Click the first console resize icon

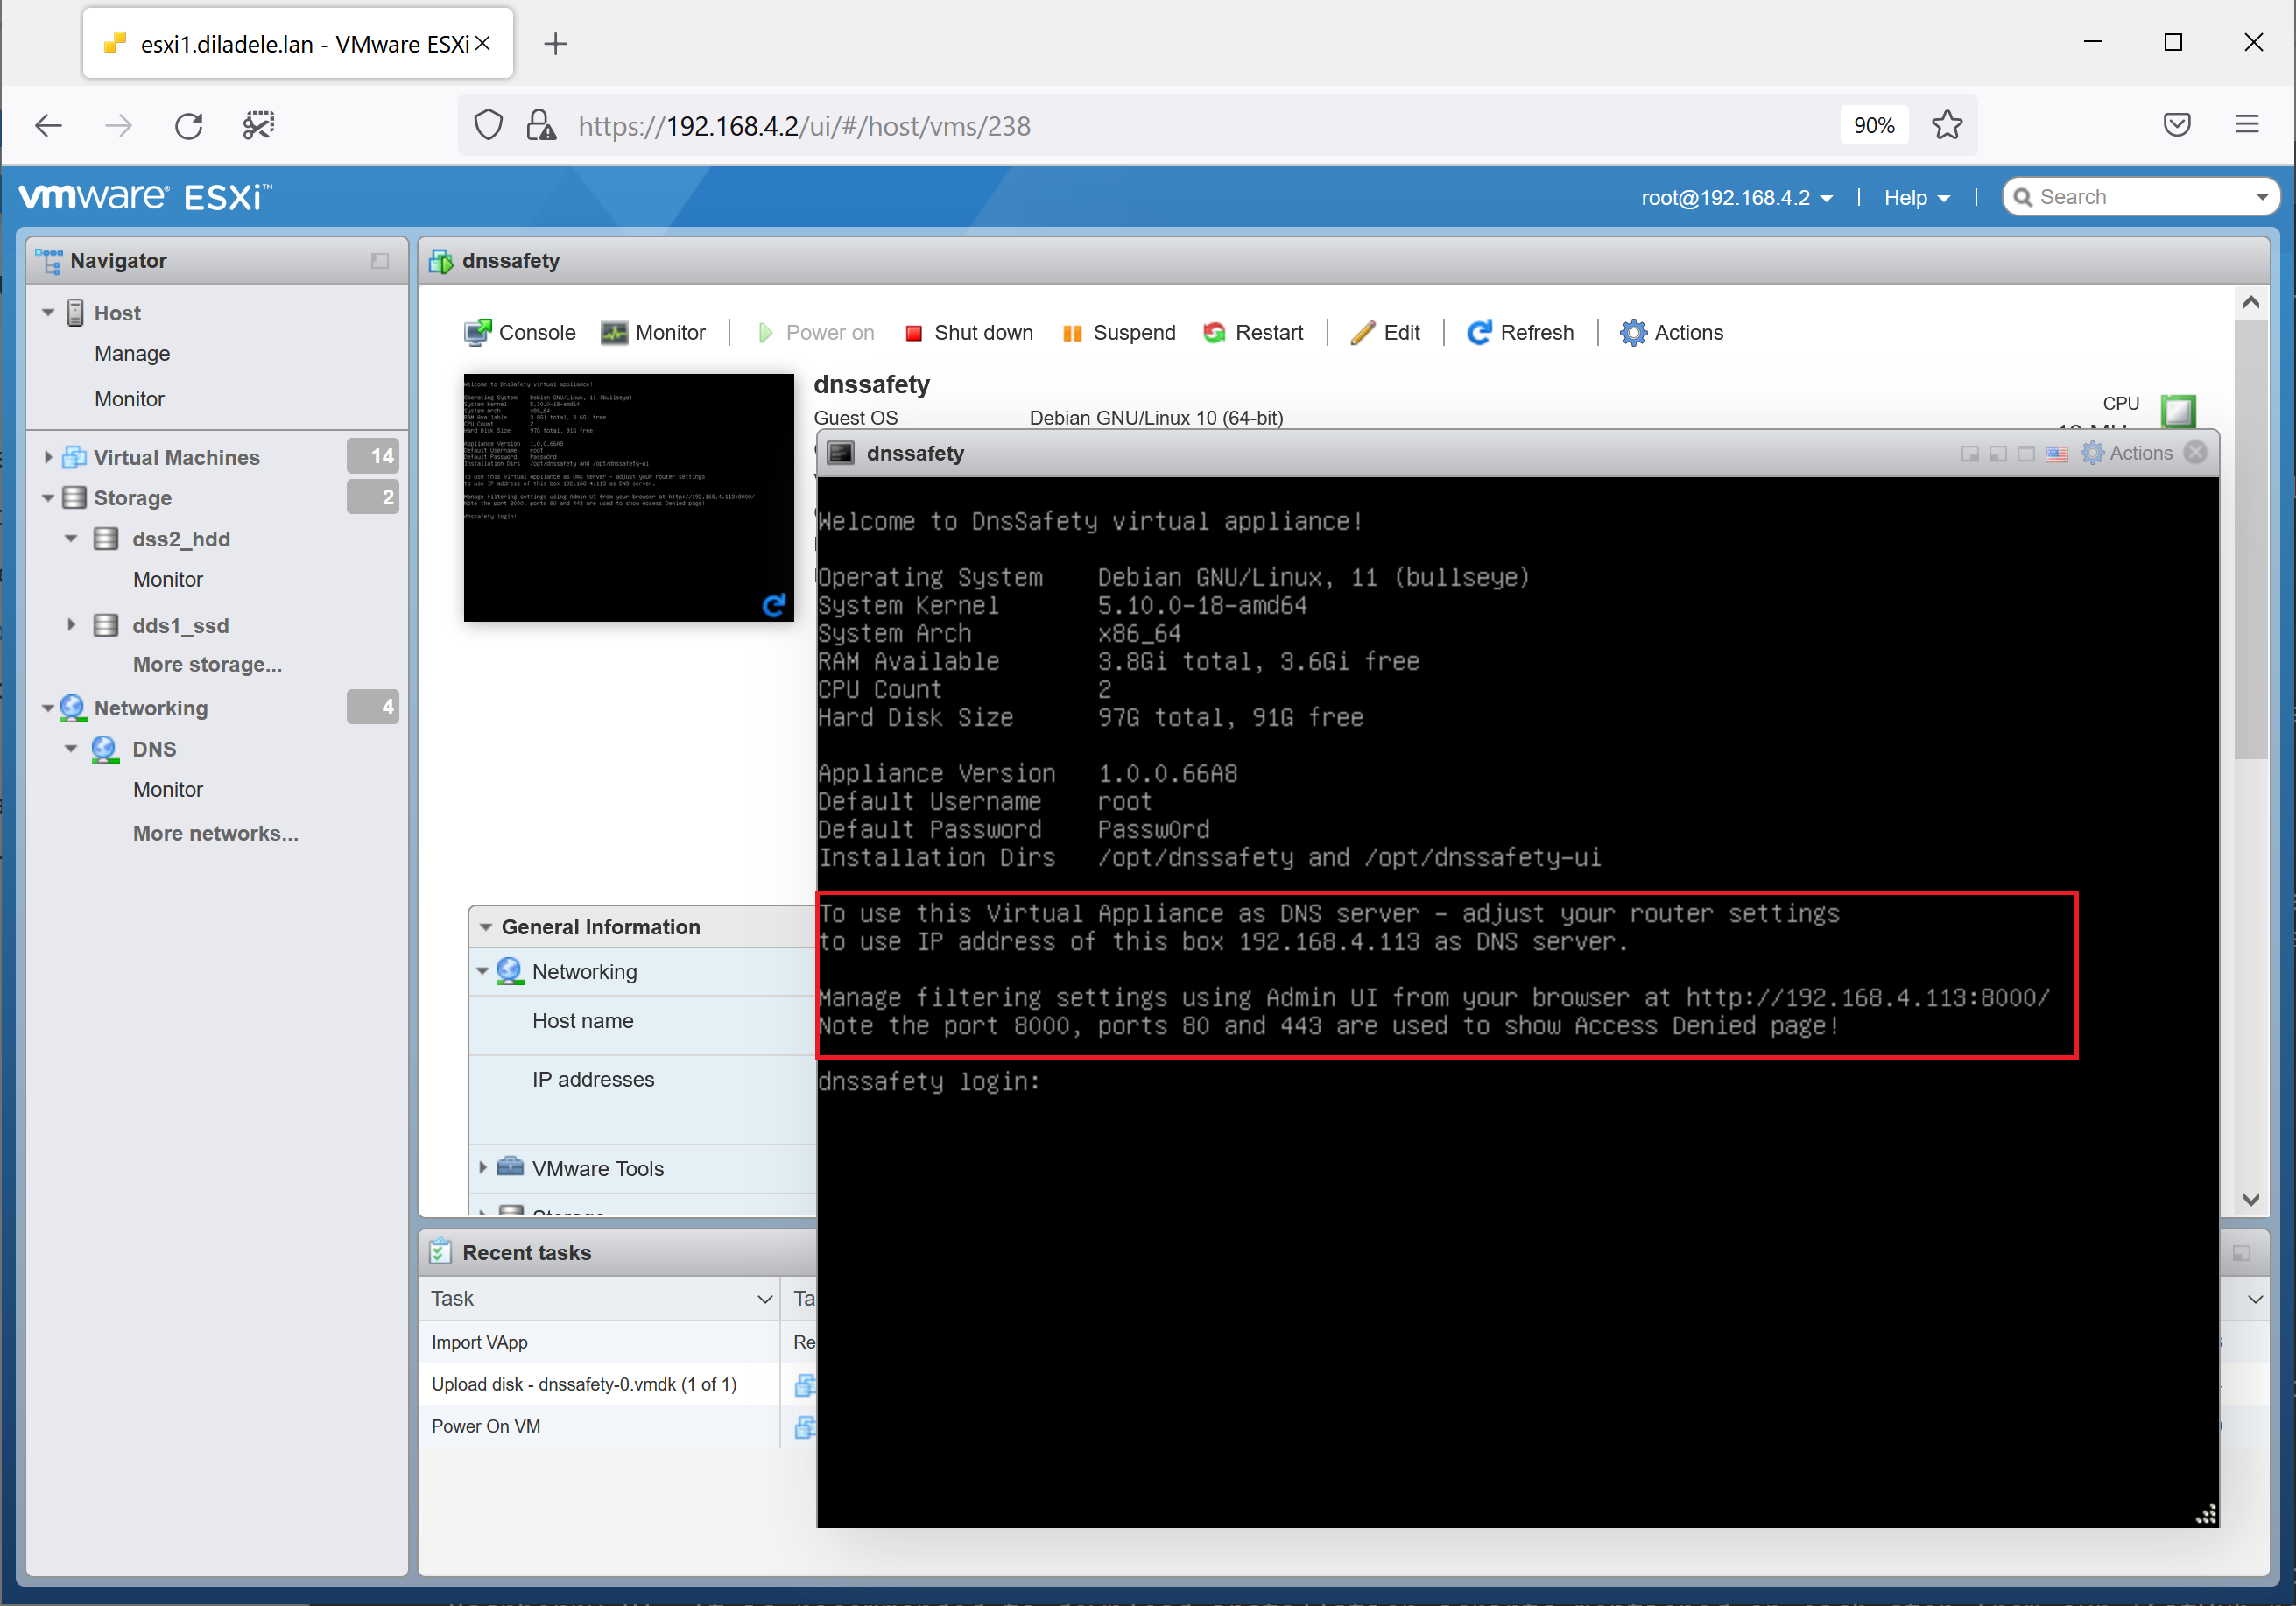[1970, 454]
